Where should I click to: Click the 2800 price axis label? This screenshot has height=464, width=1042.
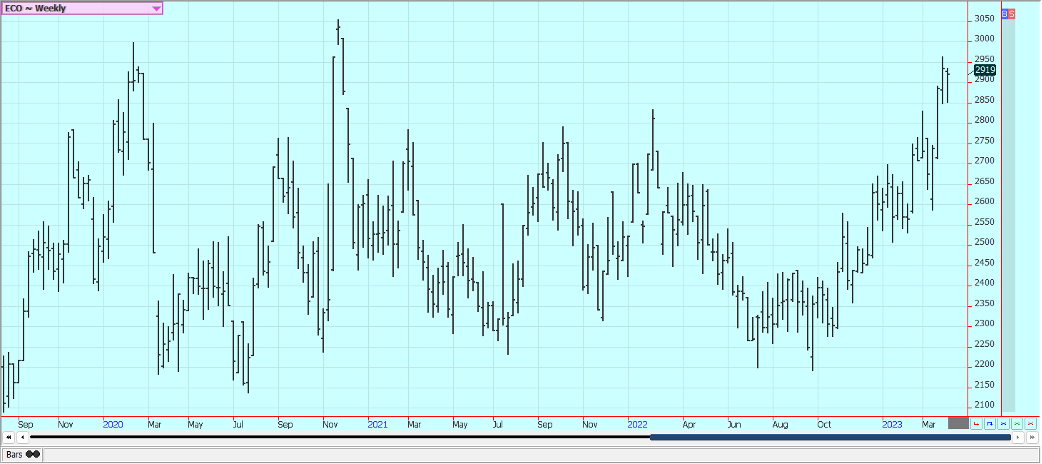click(x=985, y=120)
